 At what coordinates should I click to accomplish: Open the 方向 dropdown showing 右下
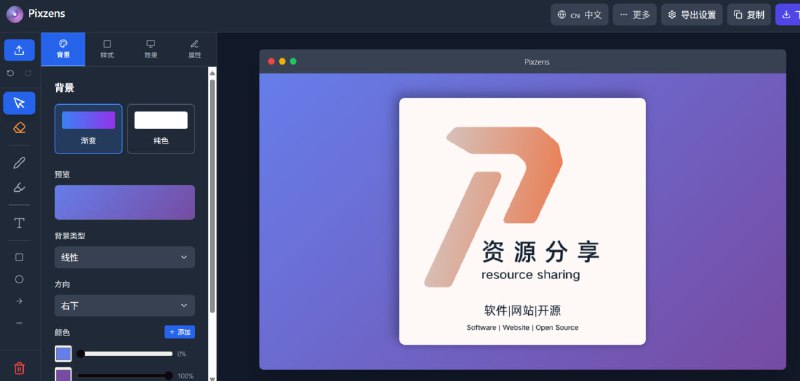(x=124, y=306)
